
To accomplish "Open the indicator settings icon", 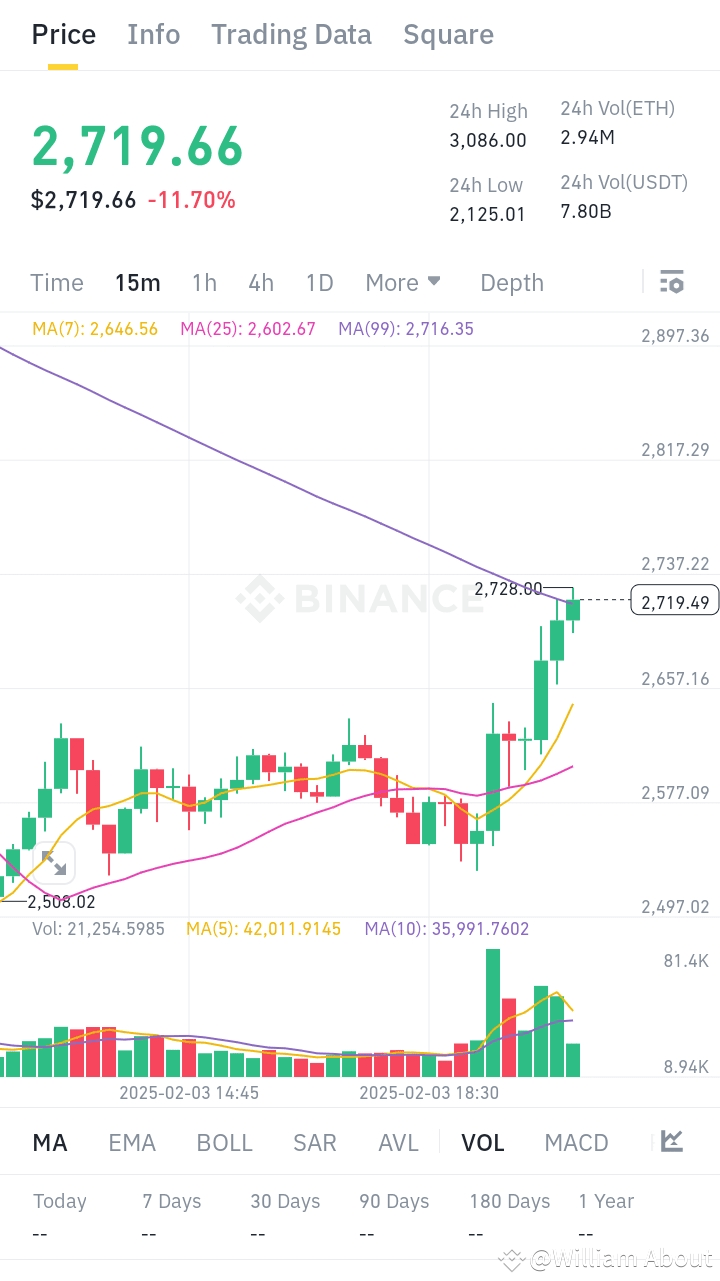I will point(672,282).
